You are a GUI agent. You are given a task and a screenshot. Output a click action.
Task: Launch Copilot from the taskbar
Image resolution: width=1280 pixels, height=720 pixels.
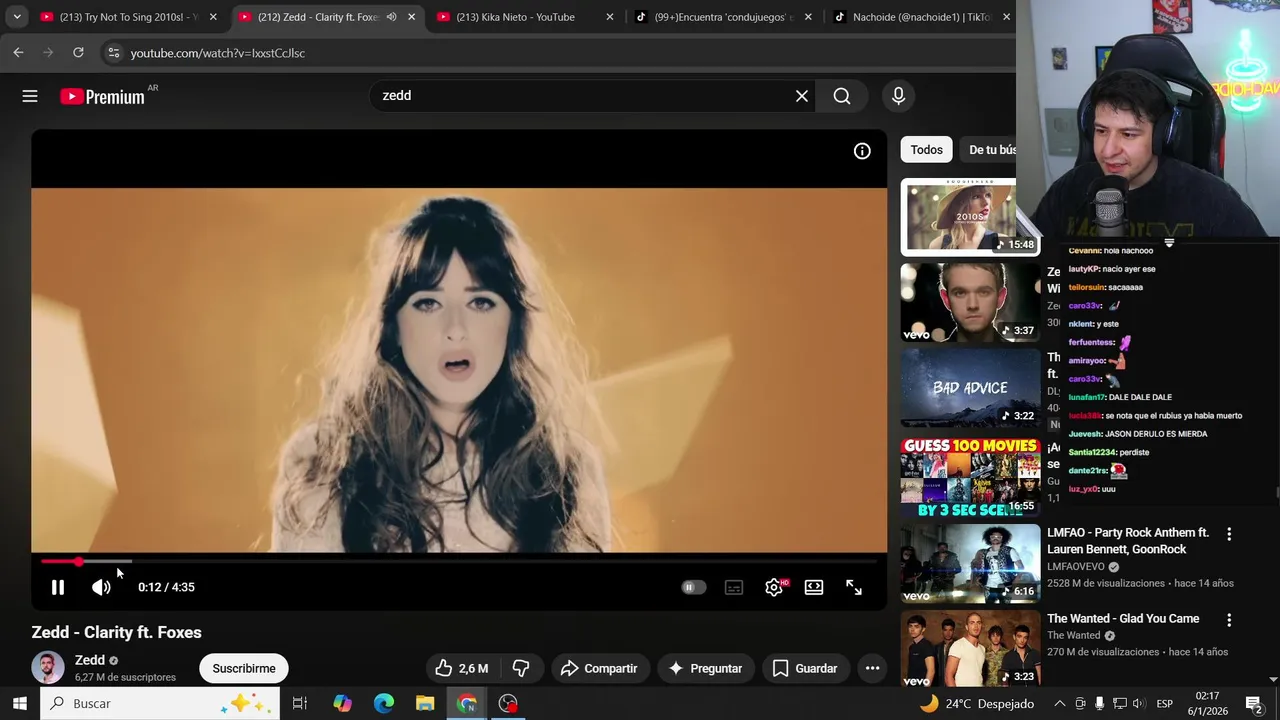(342, 704)
